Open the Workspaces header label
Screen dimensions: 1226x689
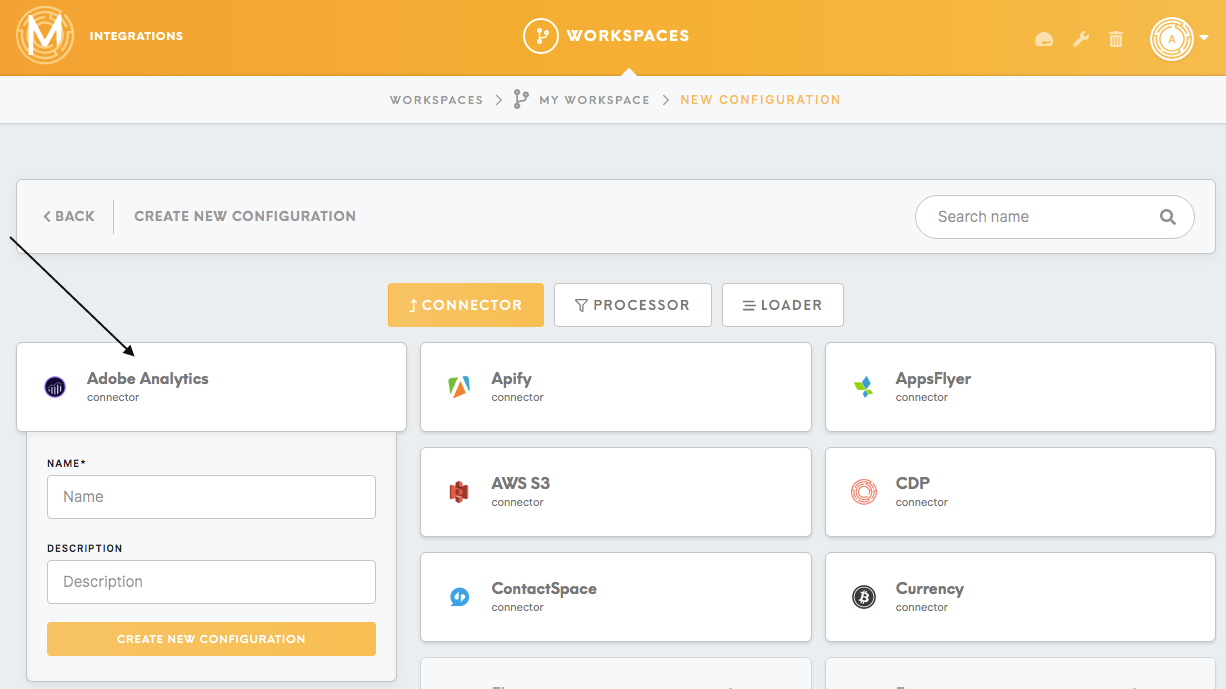[628, 36]
